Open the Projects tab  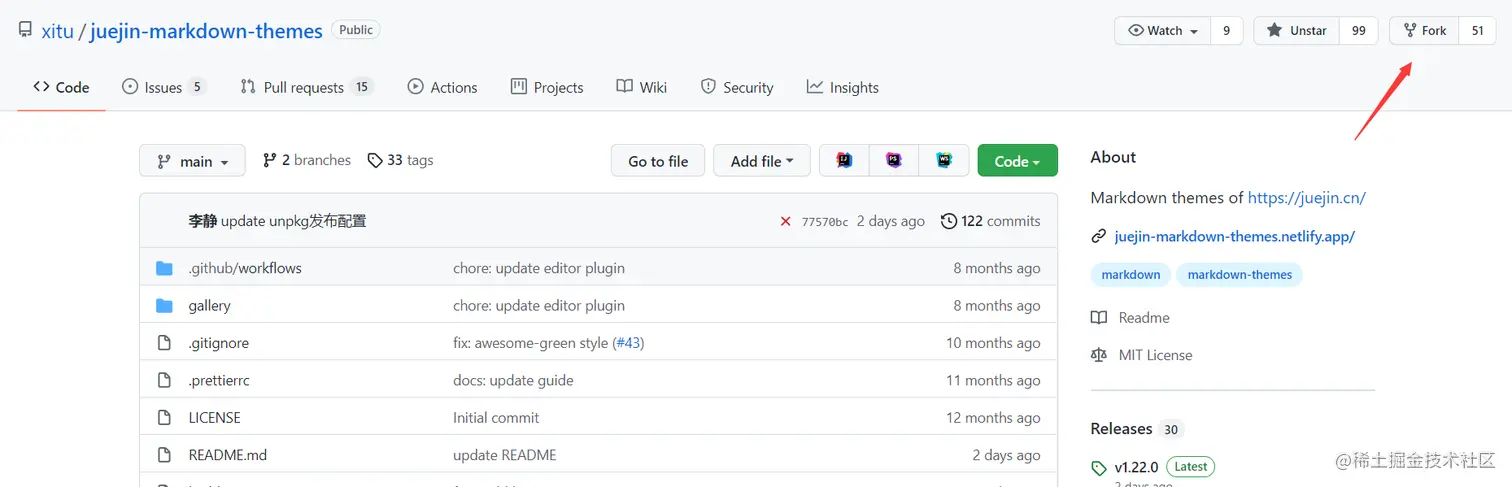click(x=547, y=87)
